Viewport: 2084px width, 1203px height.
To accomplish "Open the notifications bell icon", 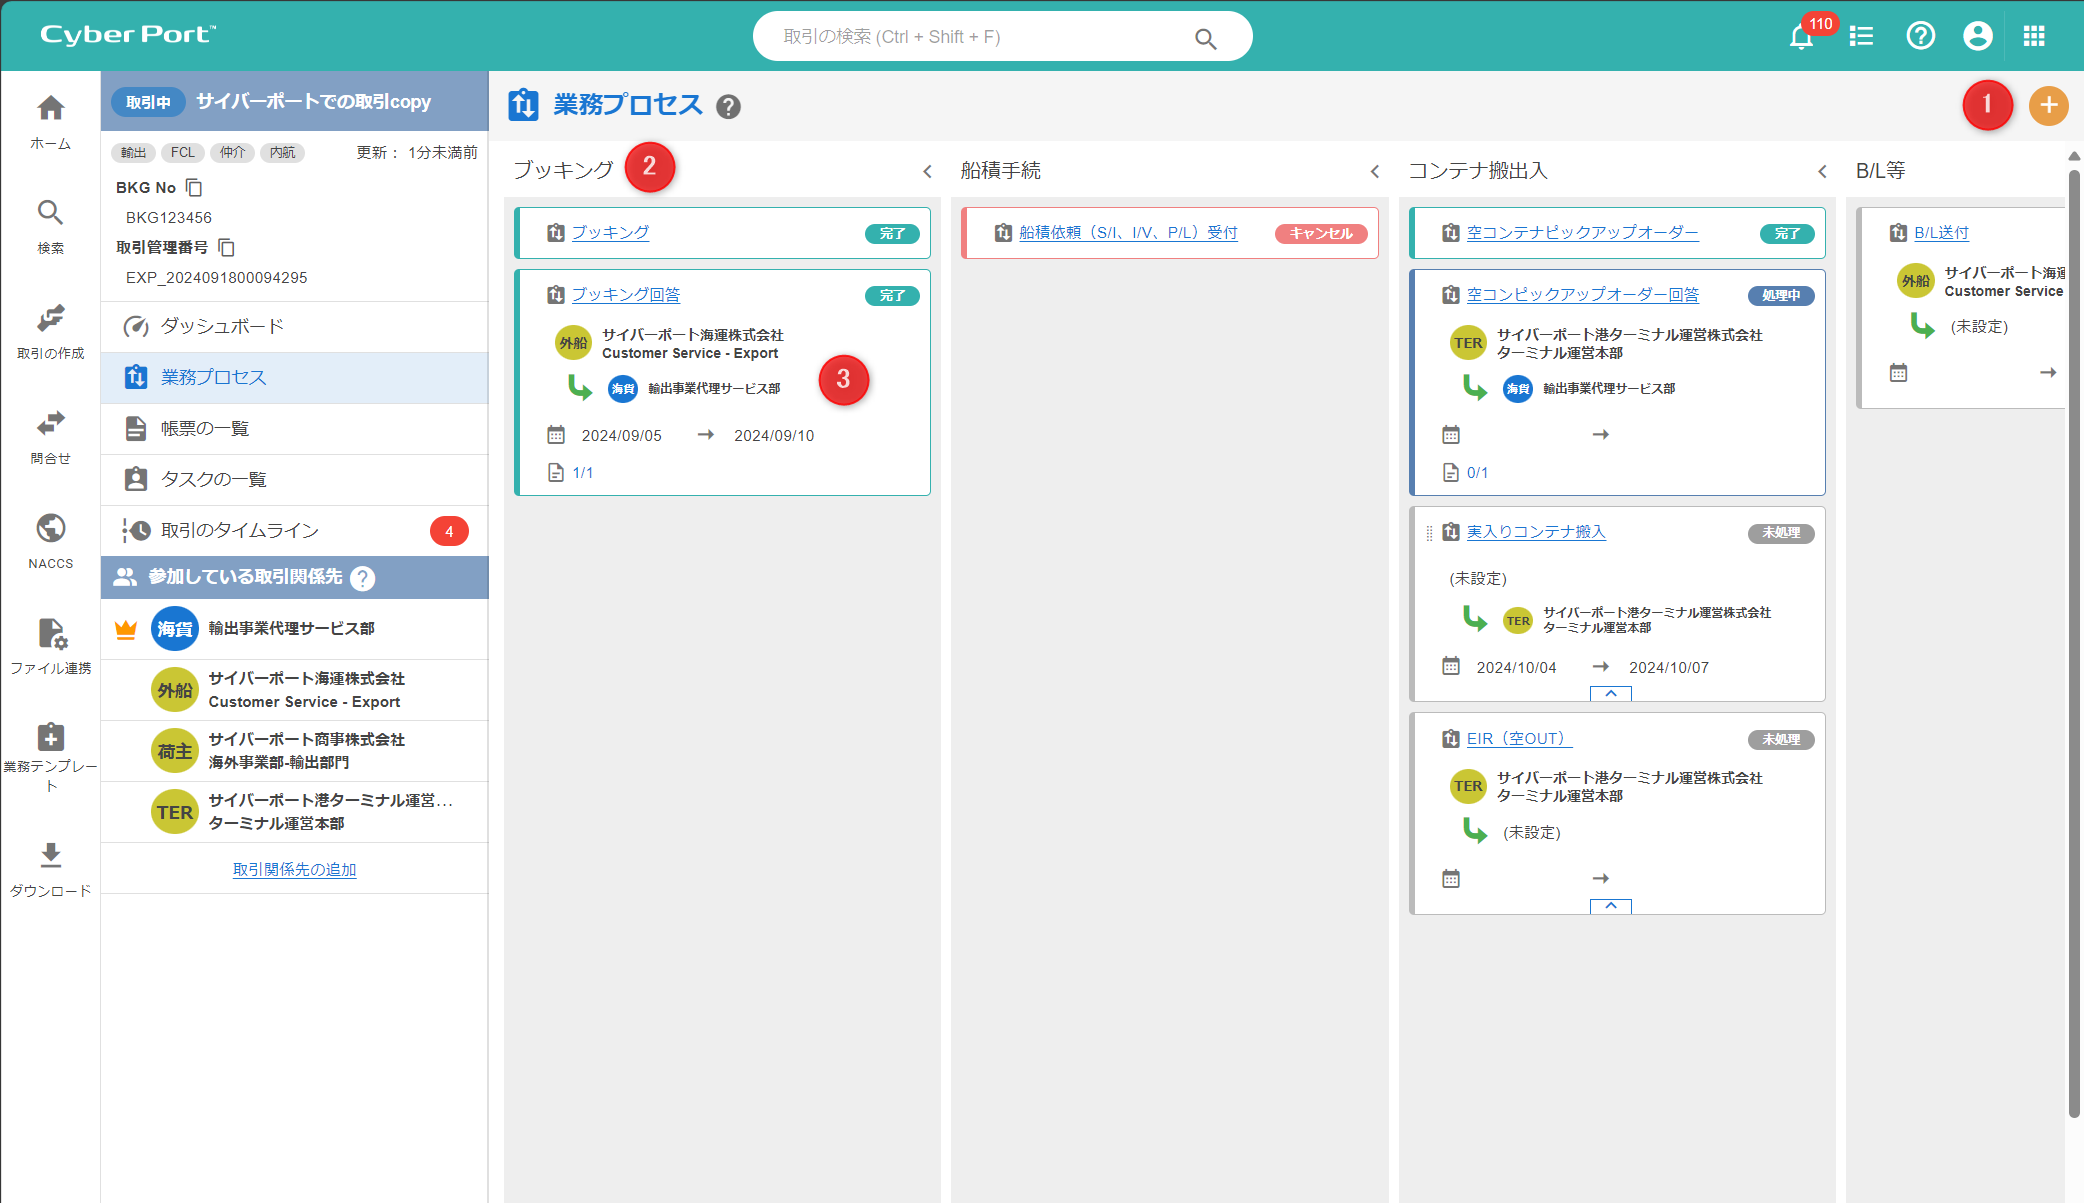I will [1801, 37].
